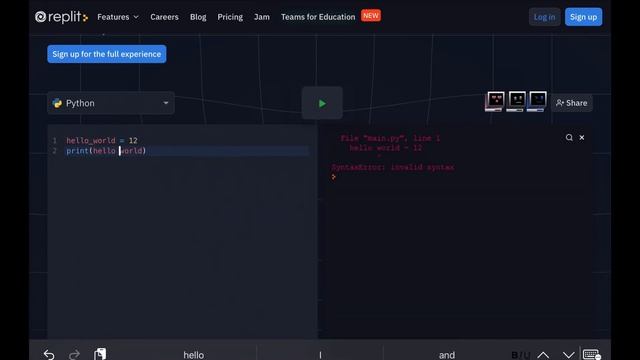Click the Replit logo
Viewport: 640px width, 360px height.
click(x=61, y=17)
